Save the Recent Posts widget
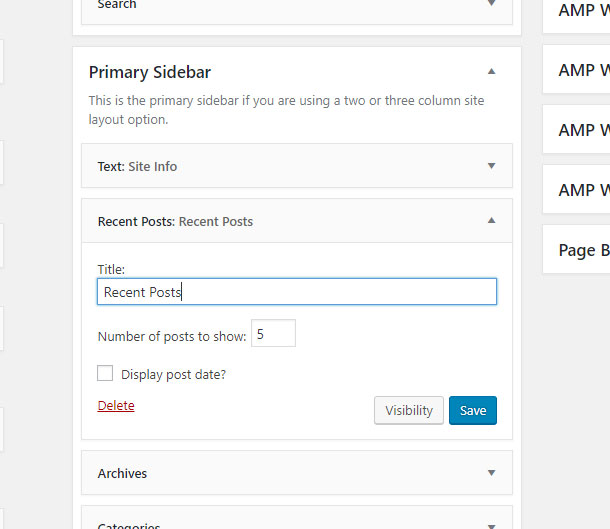The image size is (610, 529). (x=473, y=410)
